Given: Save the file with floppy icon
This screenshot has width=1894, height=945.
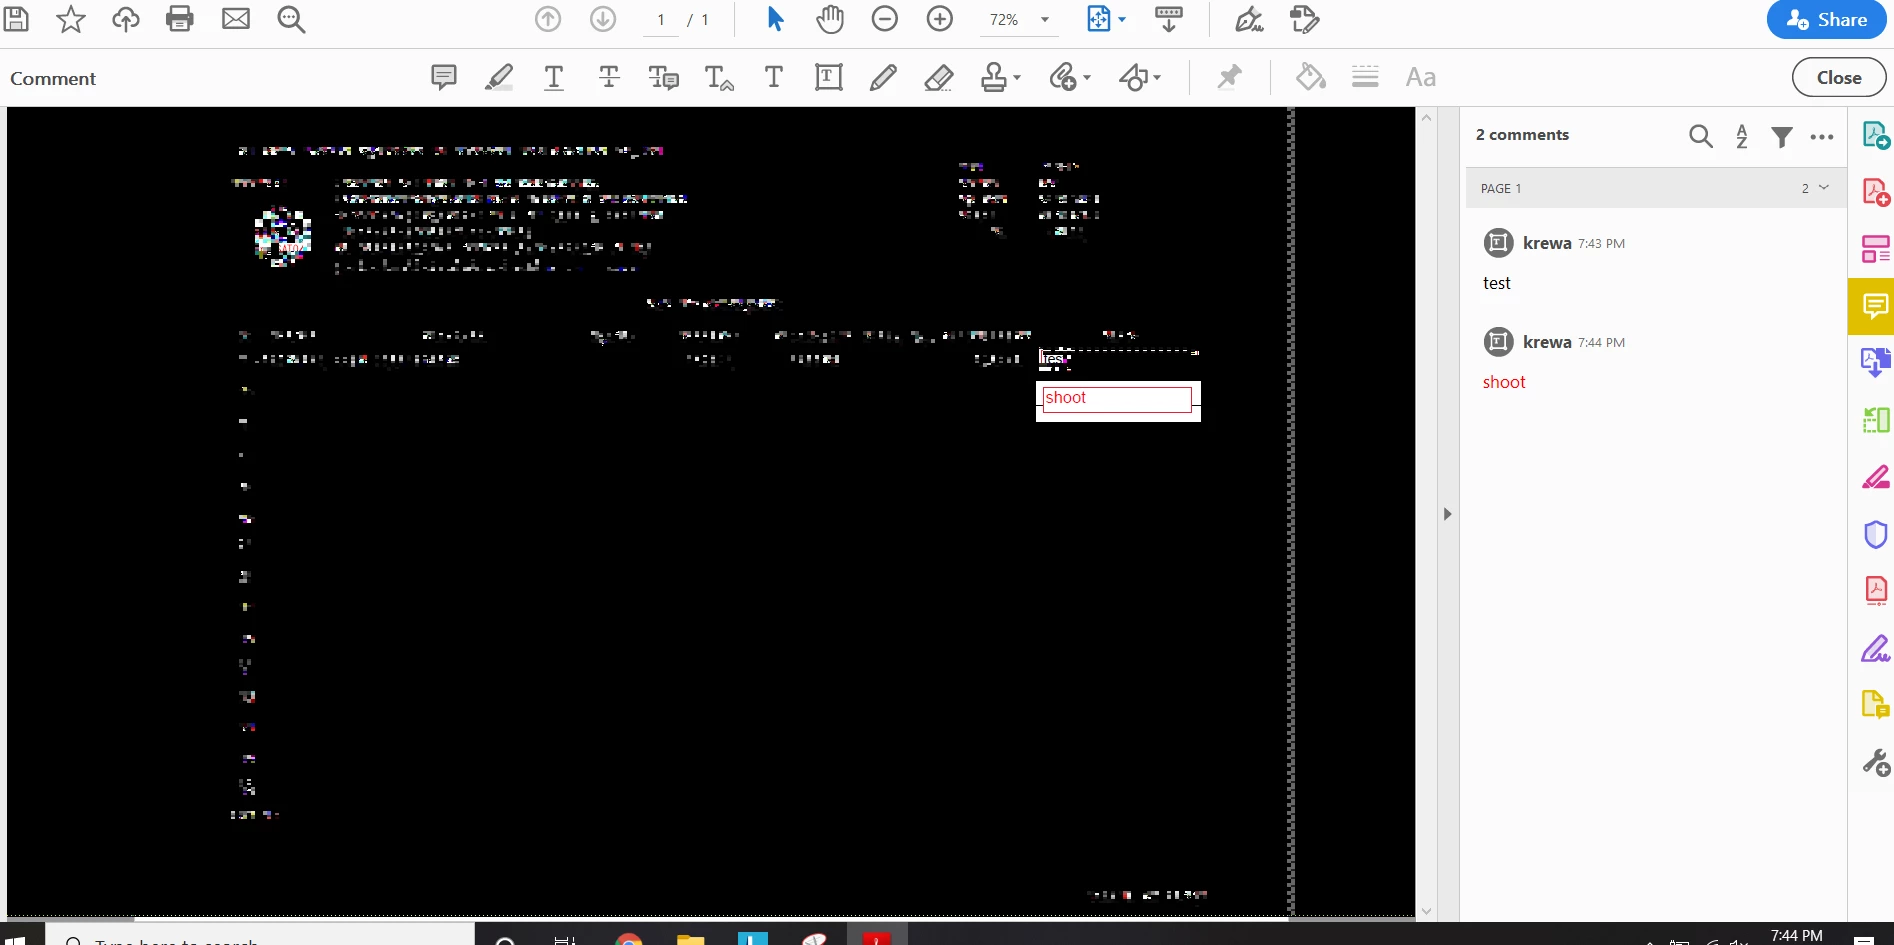Looking at the screenshot, I should [x=16, y=19].
